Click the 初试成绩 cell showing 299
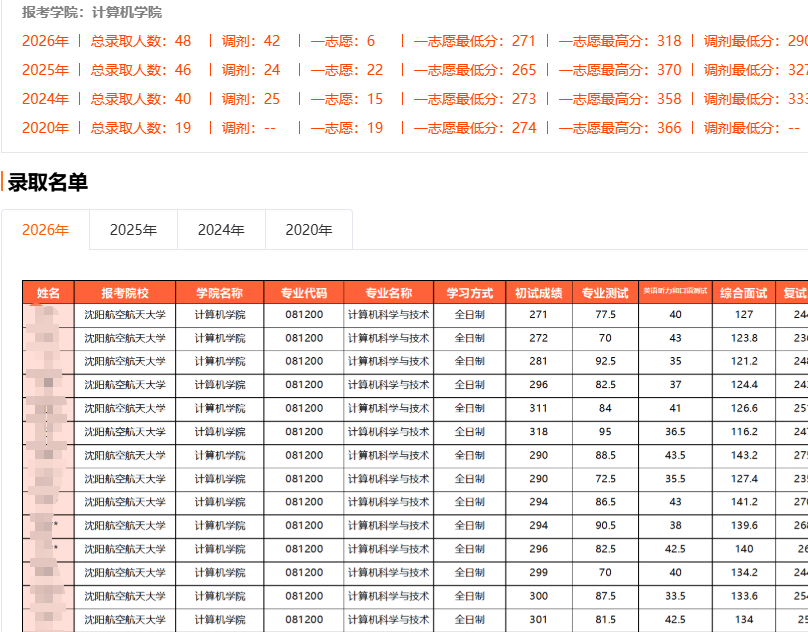Screen dimensions: 808x632 pos(538,573)
